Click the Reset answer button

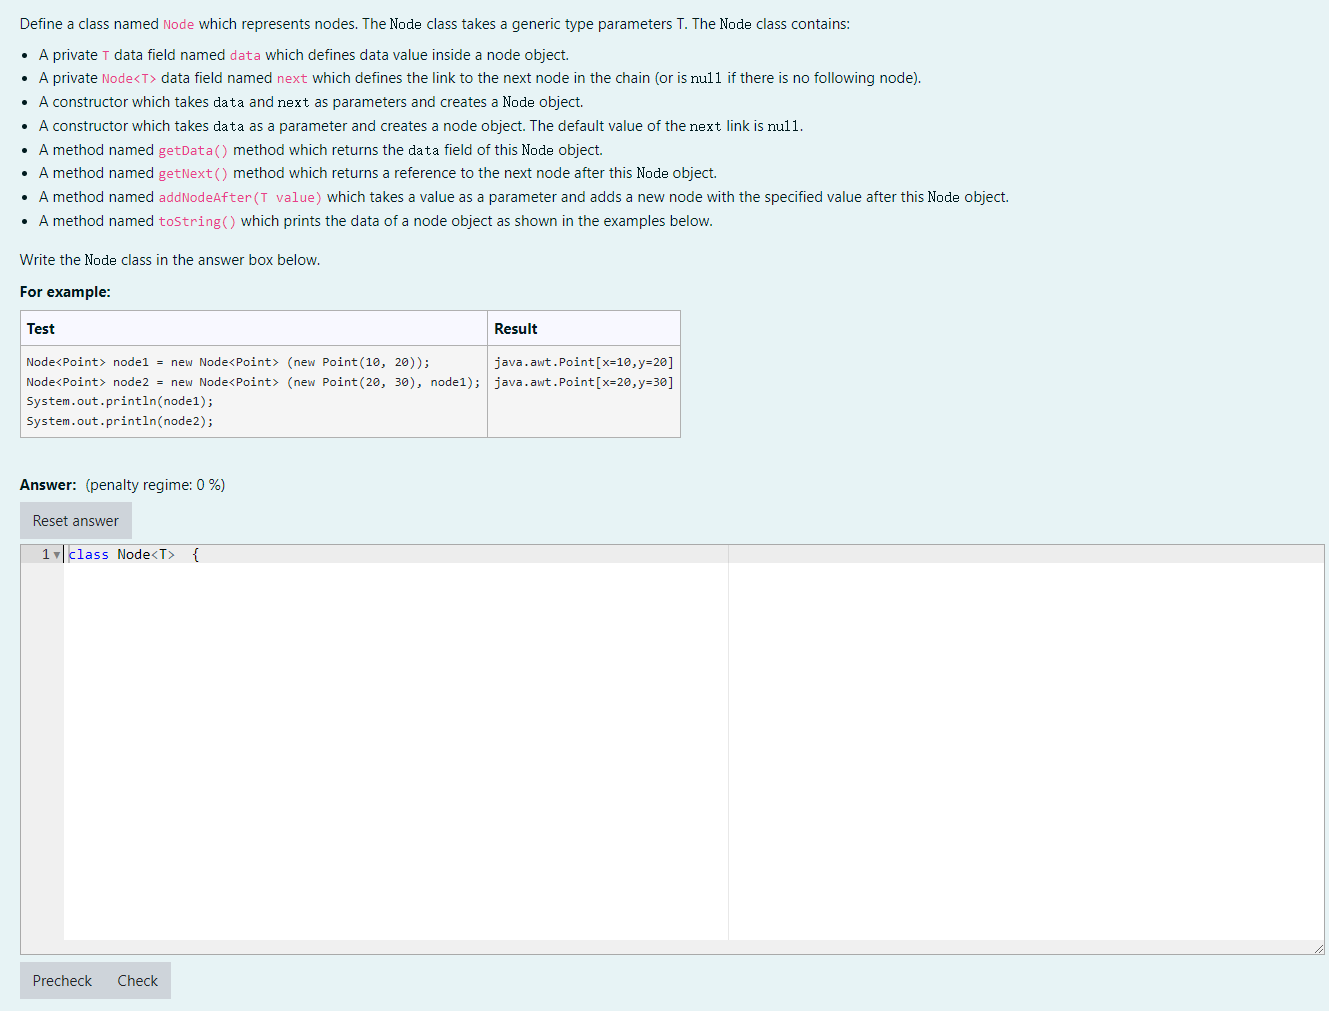[x=75, y=520]
